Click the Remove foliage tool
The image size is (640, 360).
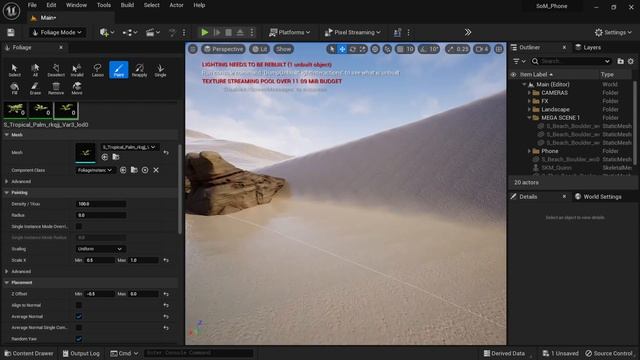(56, 88)
